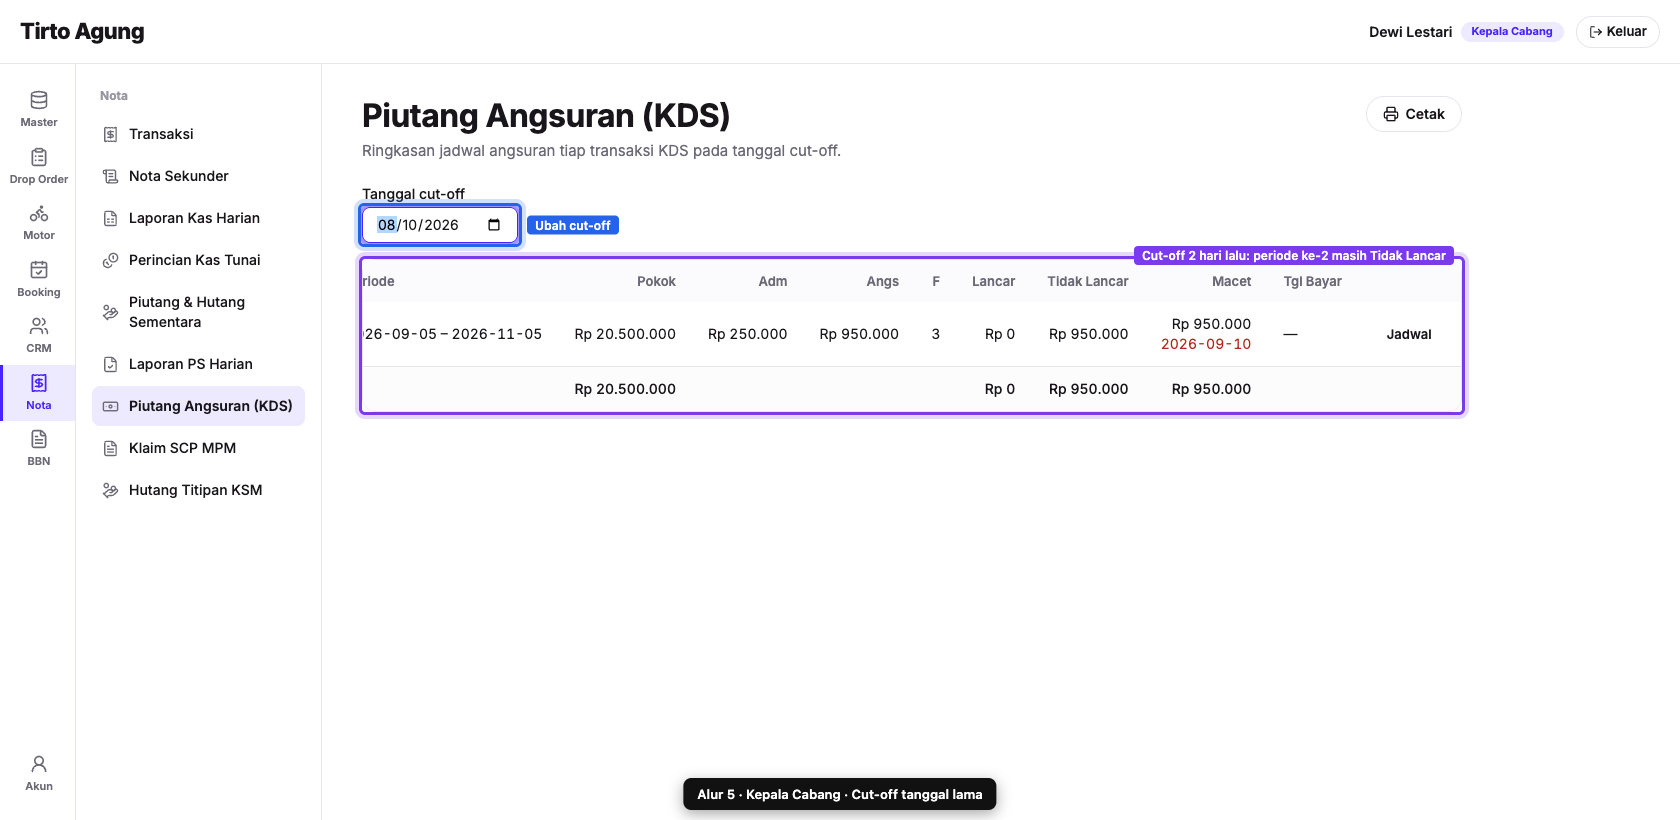Click the Cetak print button
The image size is (1680, 820).
(x=1413, y=114)
